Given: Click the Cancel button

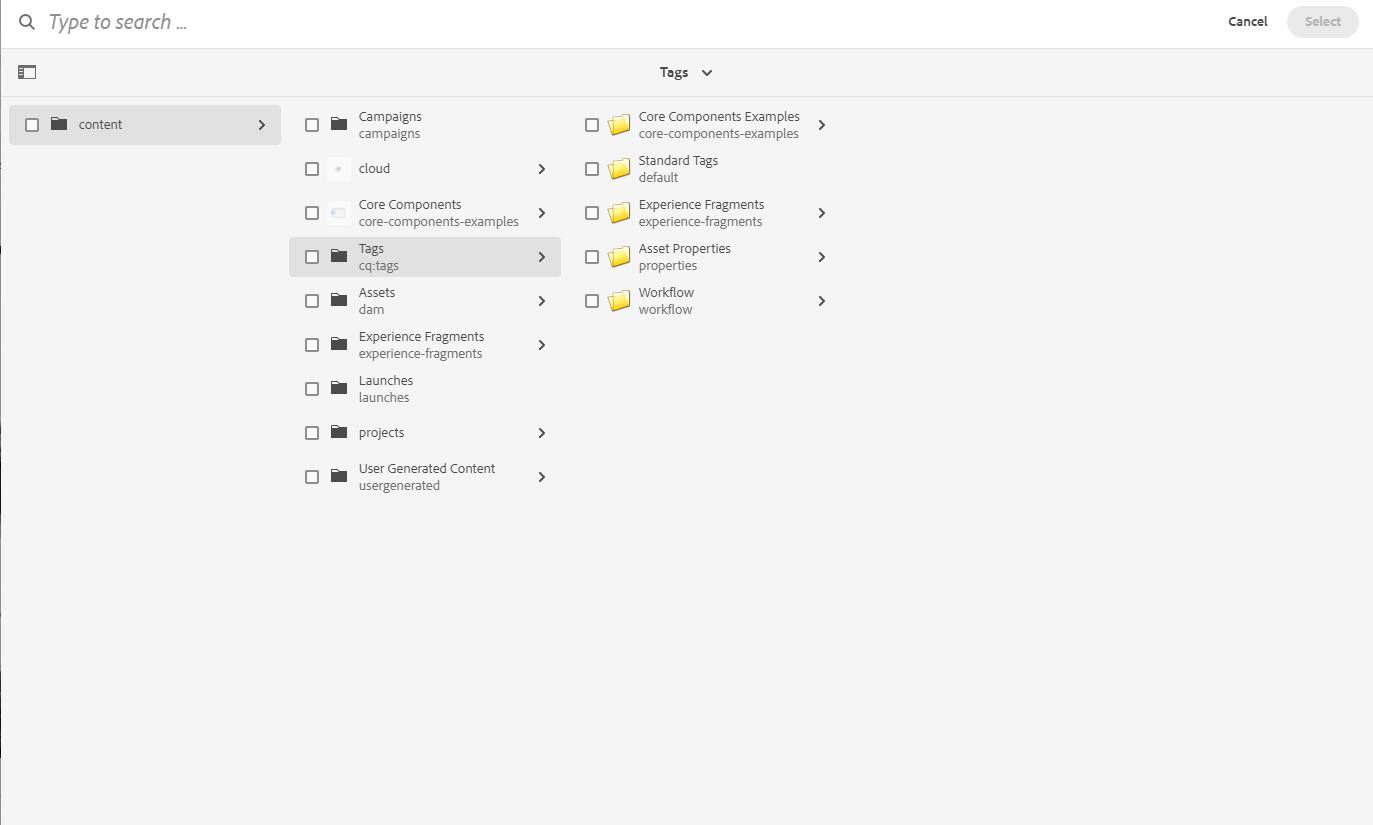Looking at the screenshot, I should click(1248, 22).
